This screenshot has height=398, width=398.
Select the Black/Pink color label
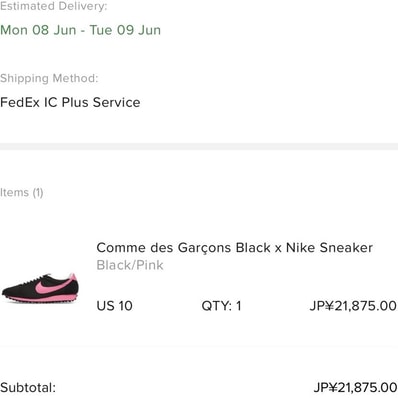(x=130, y=265)
